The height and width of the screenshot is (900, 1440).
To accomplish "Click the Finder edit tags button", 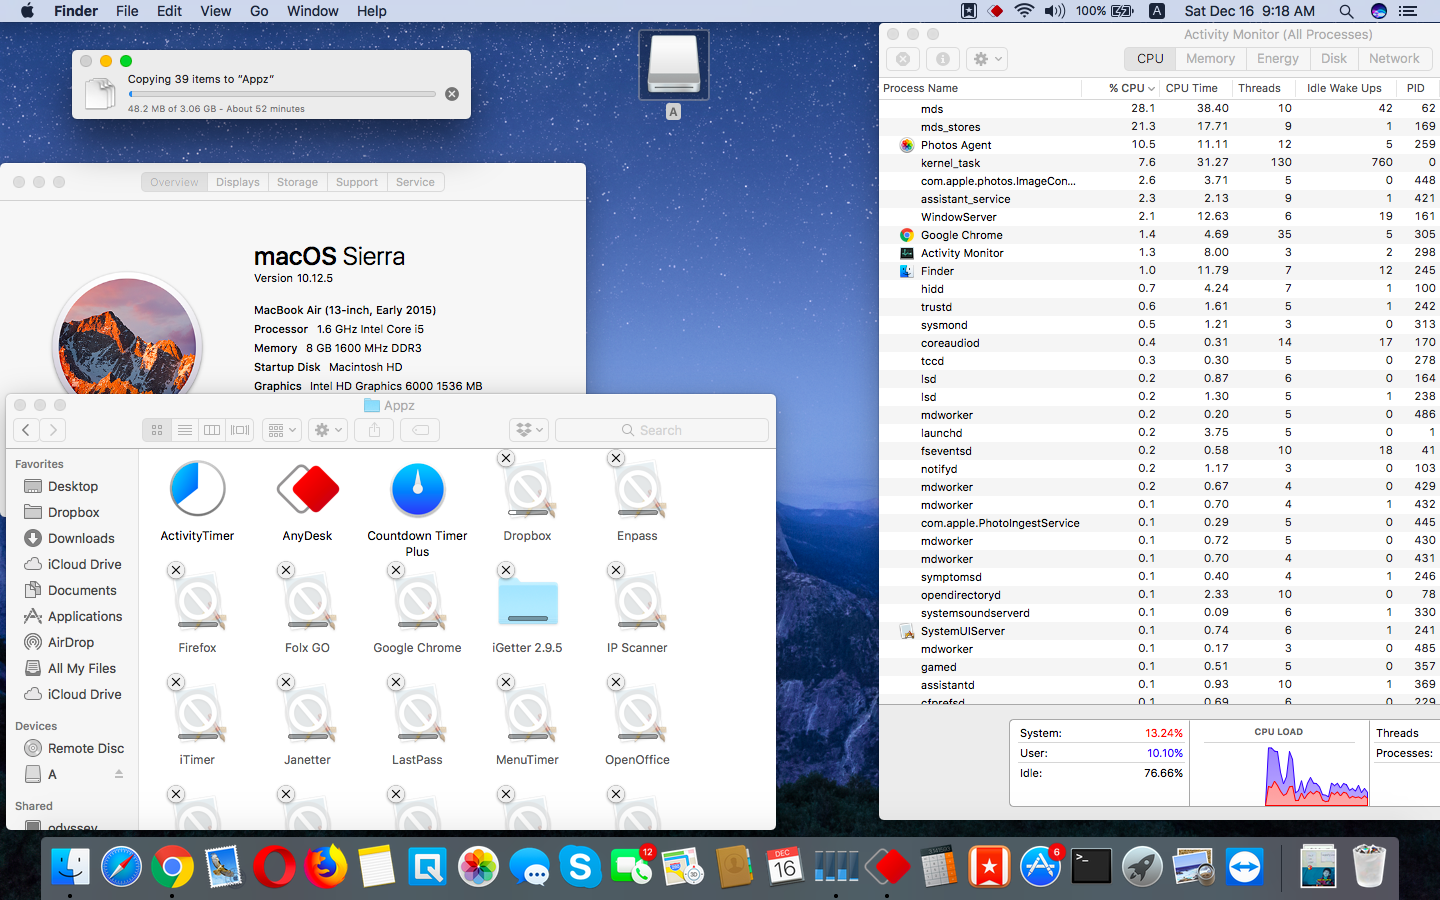I will click(421, 430).
